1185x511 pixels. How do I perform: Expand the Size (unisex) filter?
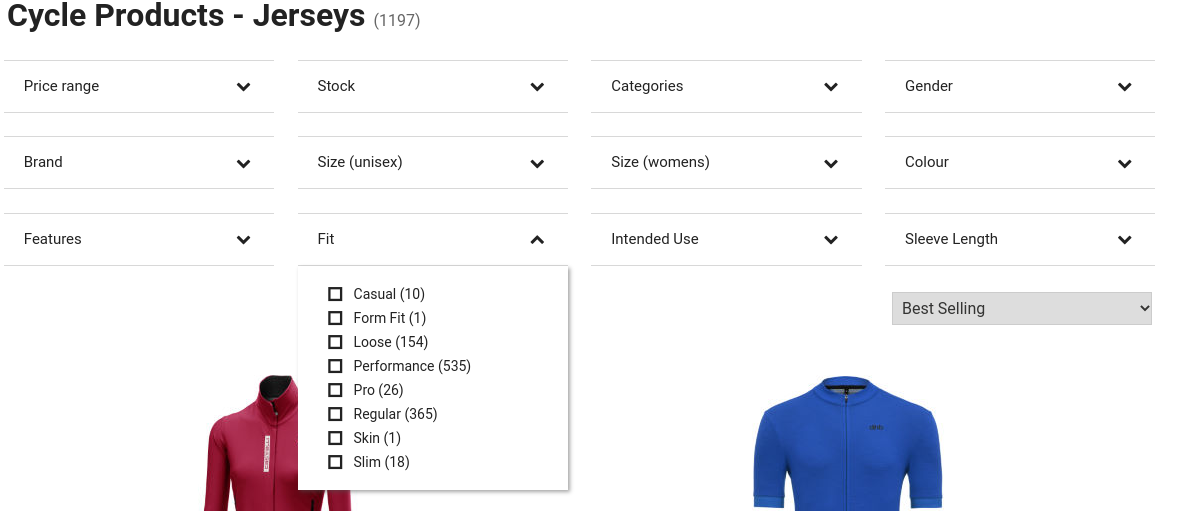432,162
